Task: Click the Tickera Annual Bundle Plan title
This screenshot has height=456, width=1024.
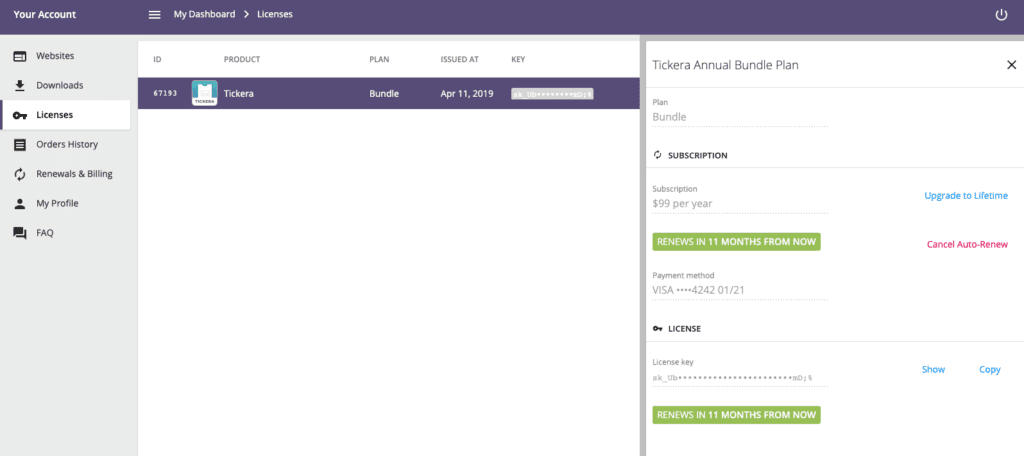Action: tap(725, 65)
